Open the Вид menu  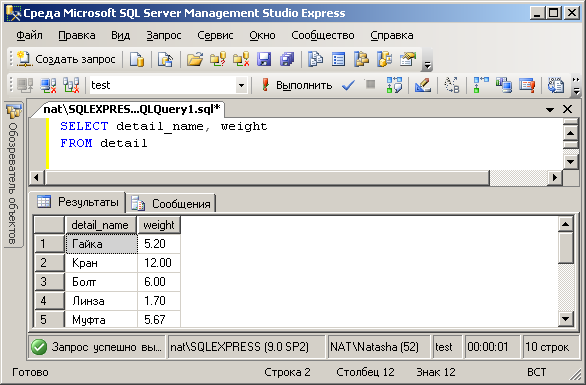pos(120,36)
